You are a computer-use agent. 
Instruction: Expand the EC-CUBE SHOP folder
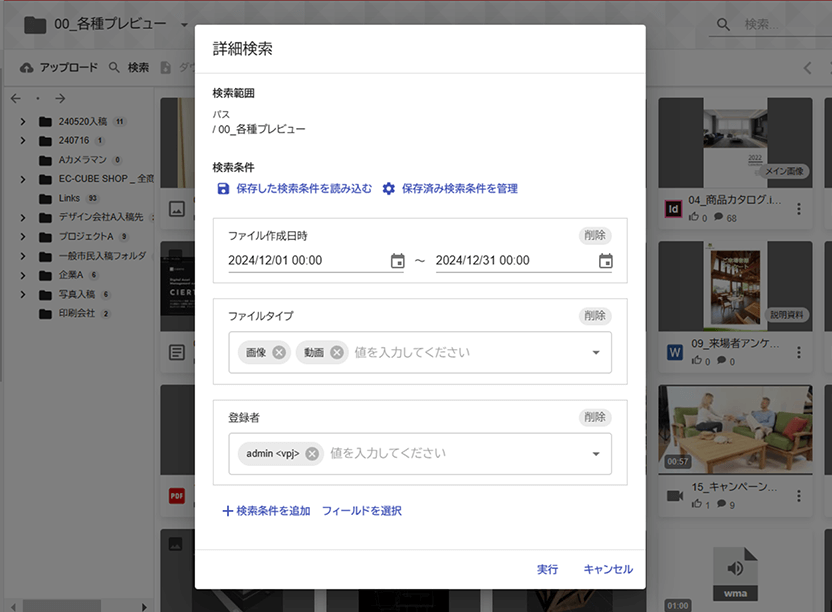pyautogui.click(x=23, y=179)
